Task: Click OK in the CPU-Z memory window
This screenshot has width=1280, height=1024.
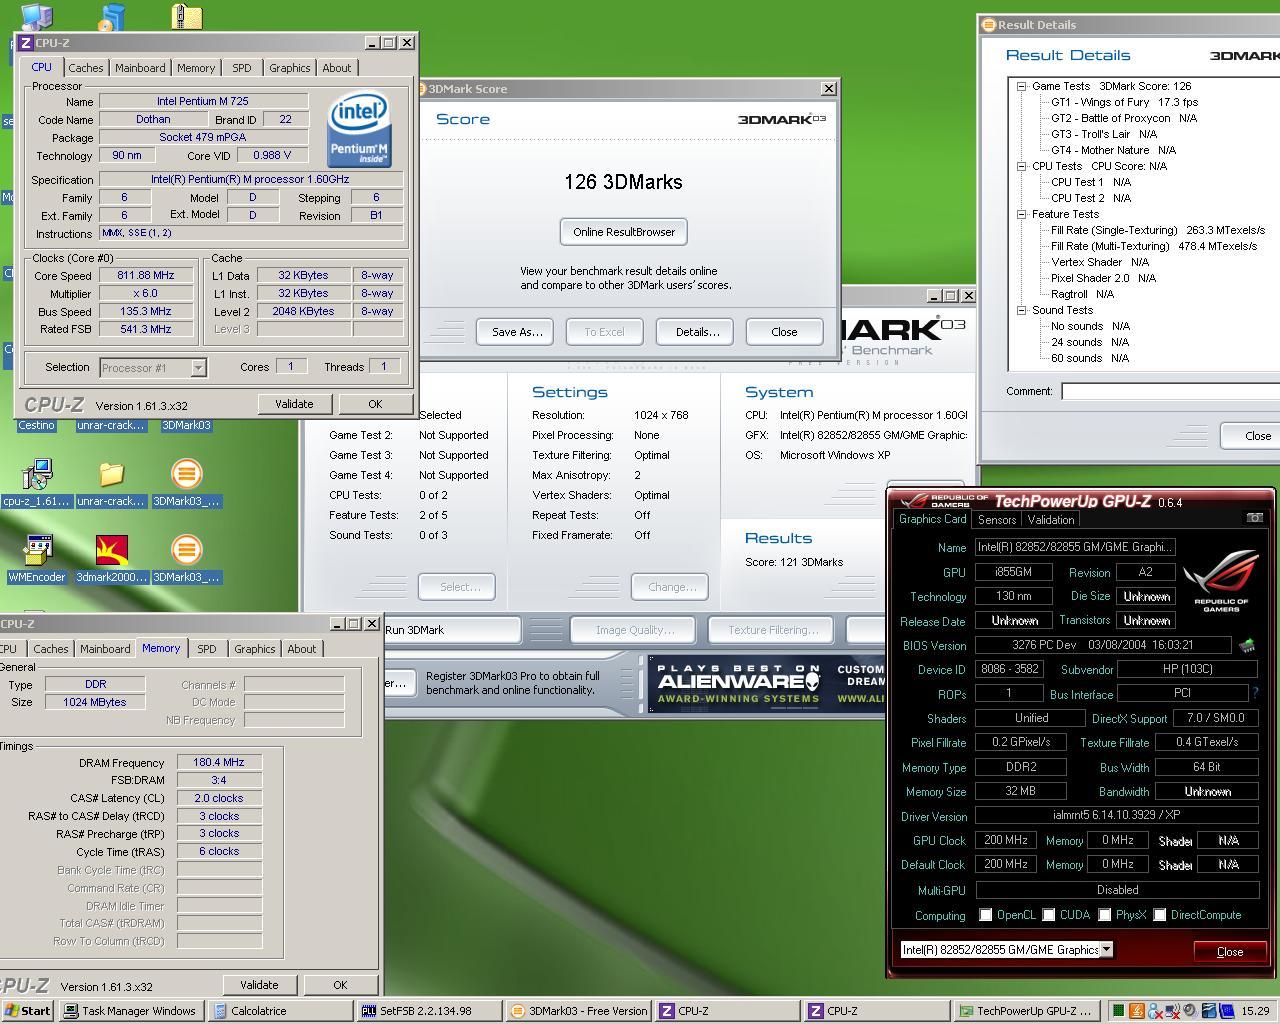Action: point(340,985)
